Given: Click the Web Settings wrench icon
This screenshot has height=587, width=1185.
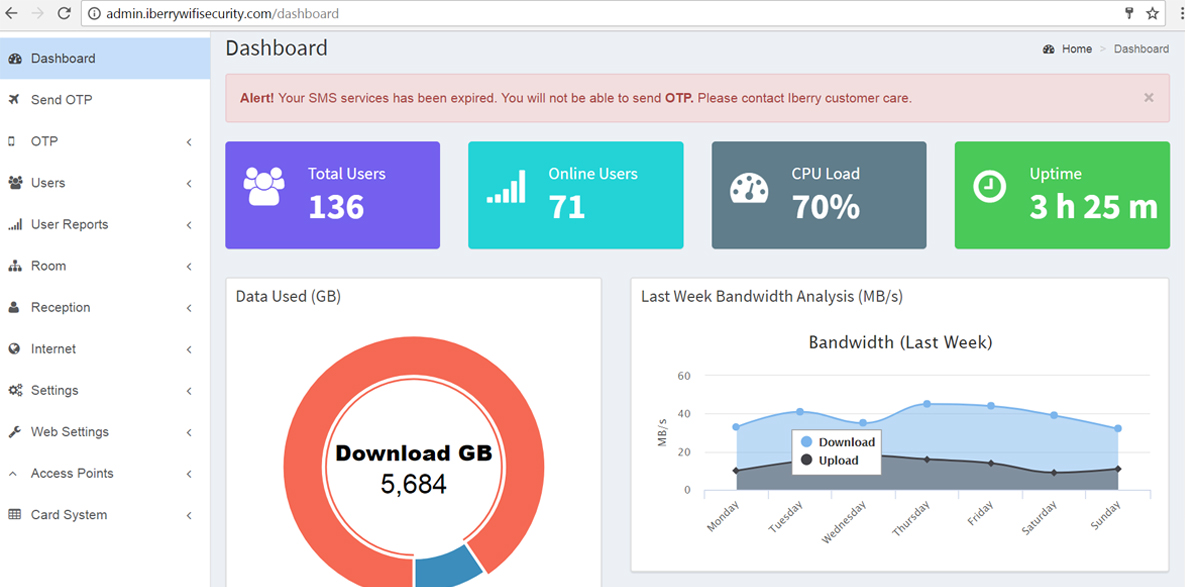Looking at the screenshot, I should tap(14, 432).
